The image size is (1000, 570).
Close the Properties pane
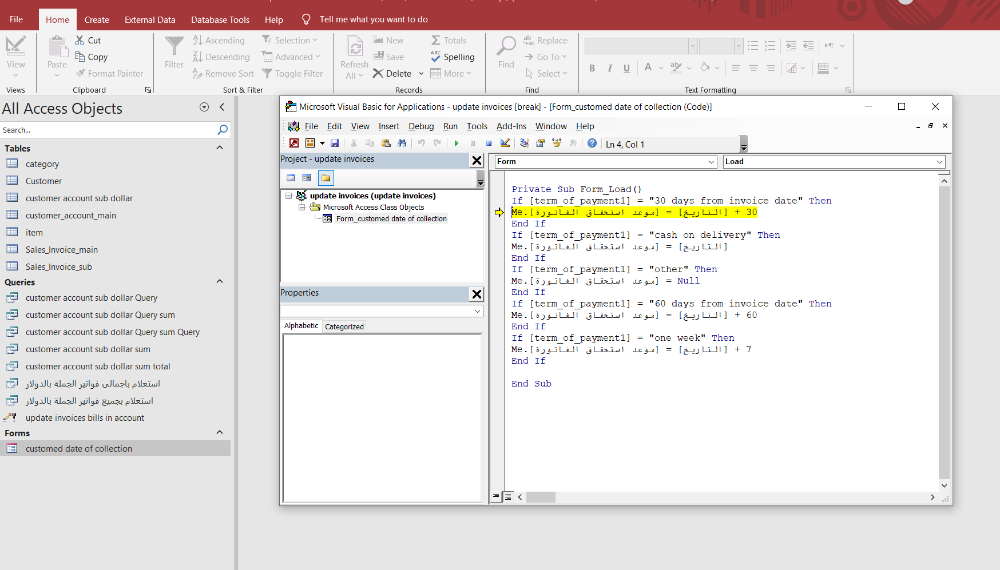476,294
